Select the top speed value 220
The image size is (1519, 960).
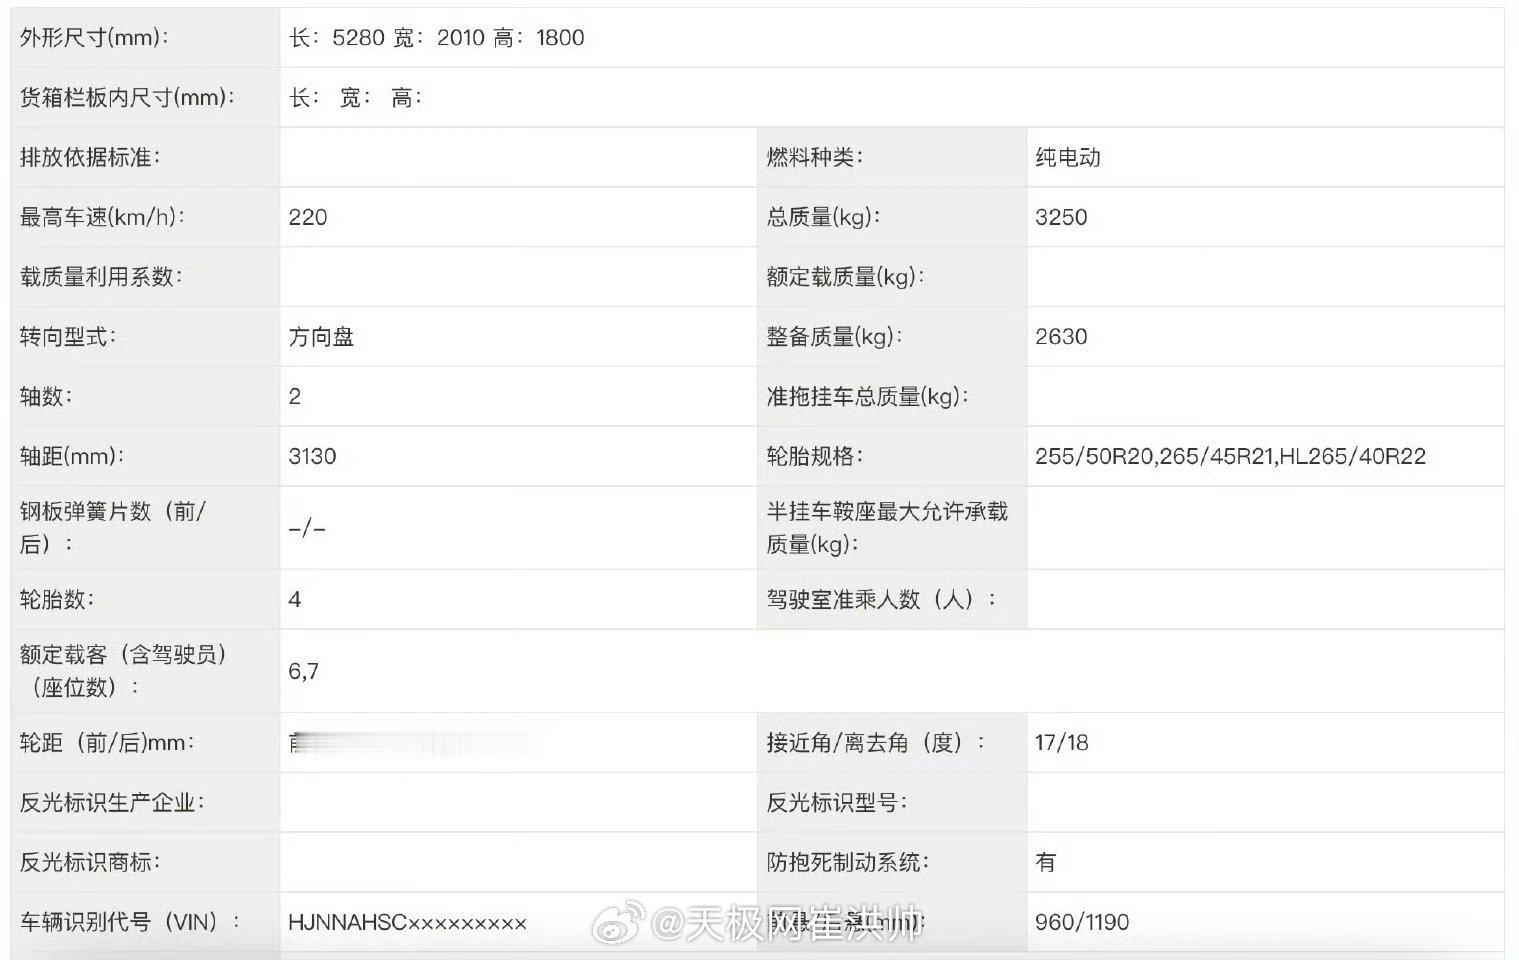pyautogui.click(x=308, y=217)
